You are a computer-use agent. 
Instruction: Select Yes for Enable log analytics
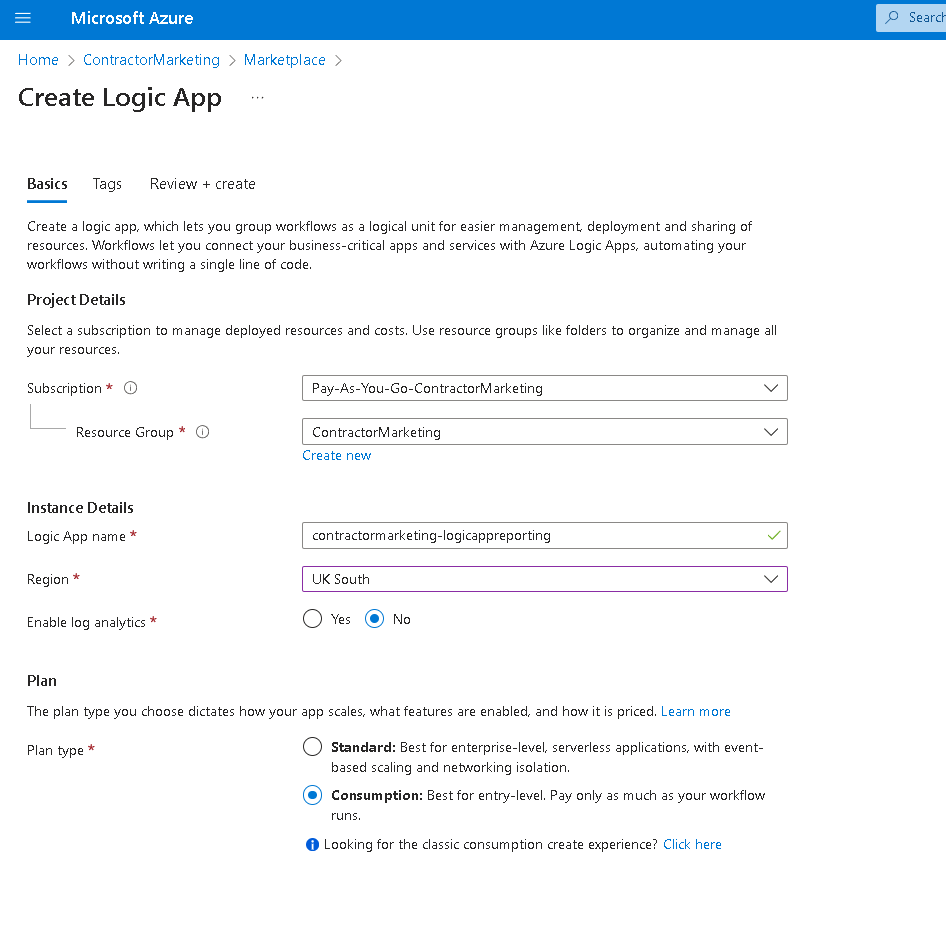click(x=313, y=619)
